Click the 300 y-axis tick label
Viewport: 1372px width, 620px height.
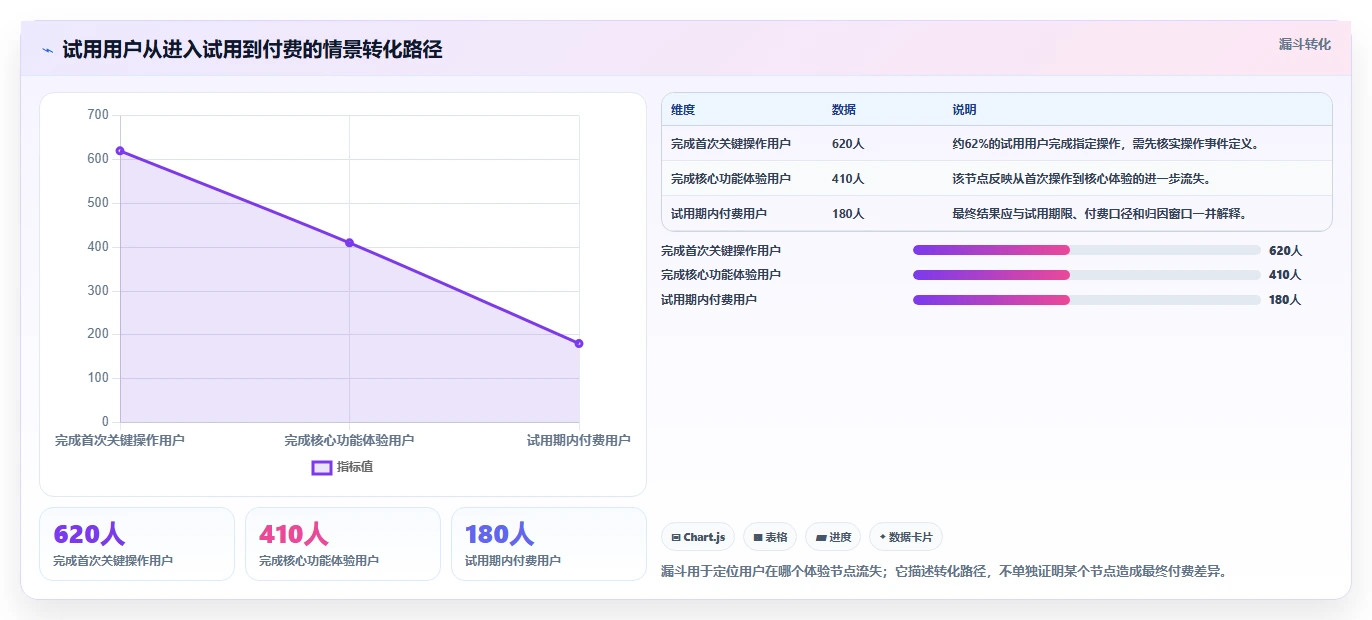(98, 291)
